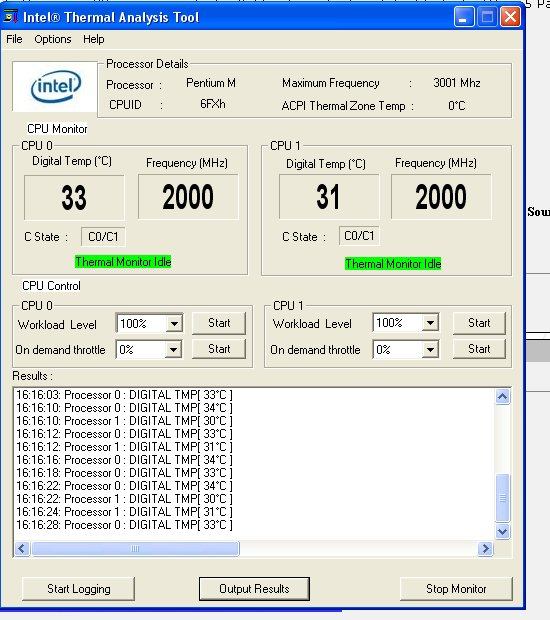Start CPU 1 on demand throttle
Image resolution: width=550 pixels, height=620 pixels.
coord(479,349)
